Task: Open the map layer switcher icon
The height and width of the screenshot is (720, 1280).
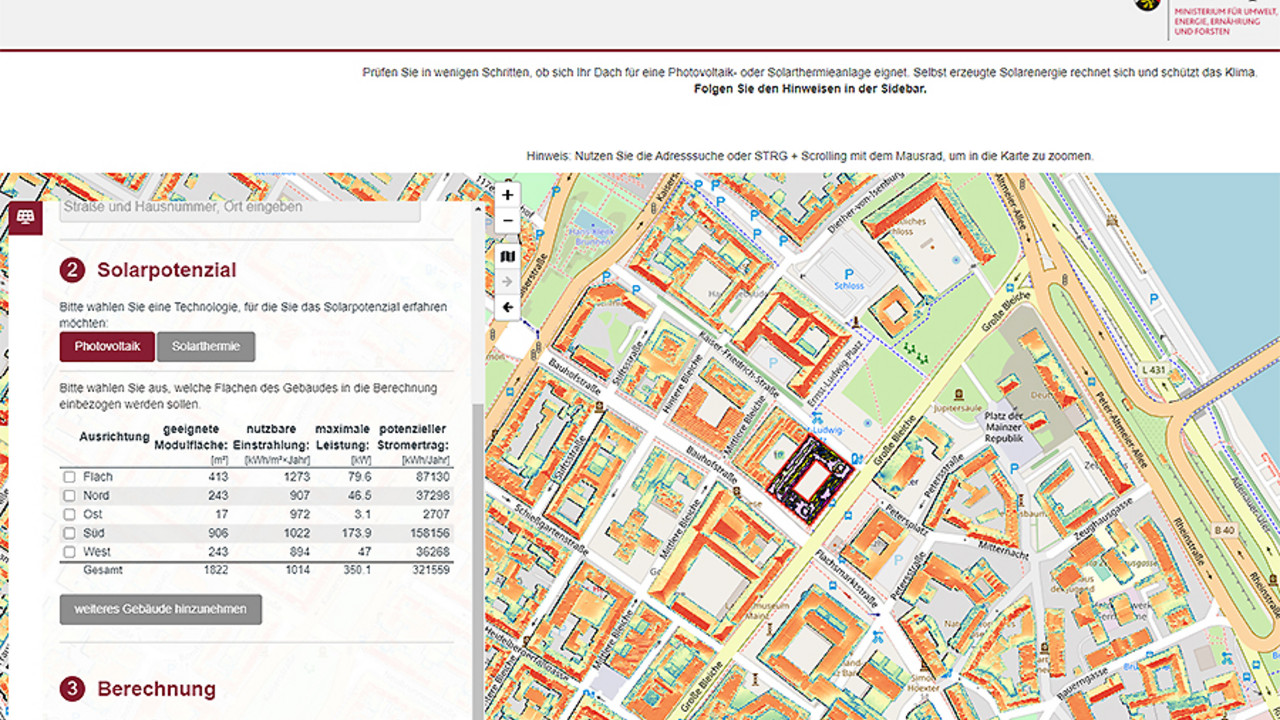Action: point(508,257)
